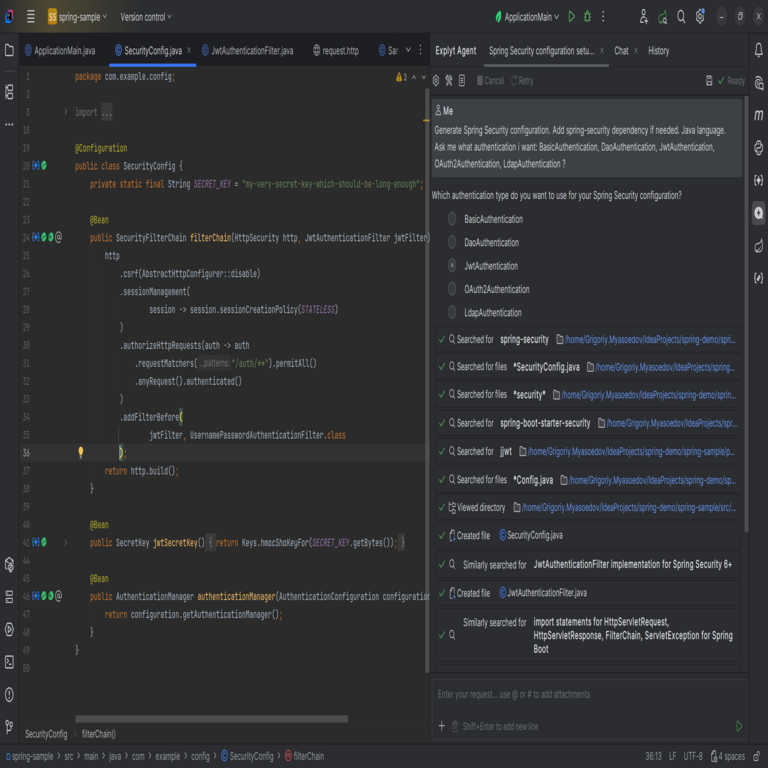Open the main hamburger menu

tap(30, 17)
